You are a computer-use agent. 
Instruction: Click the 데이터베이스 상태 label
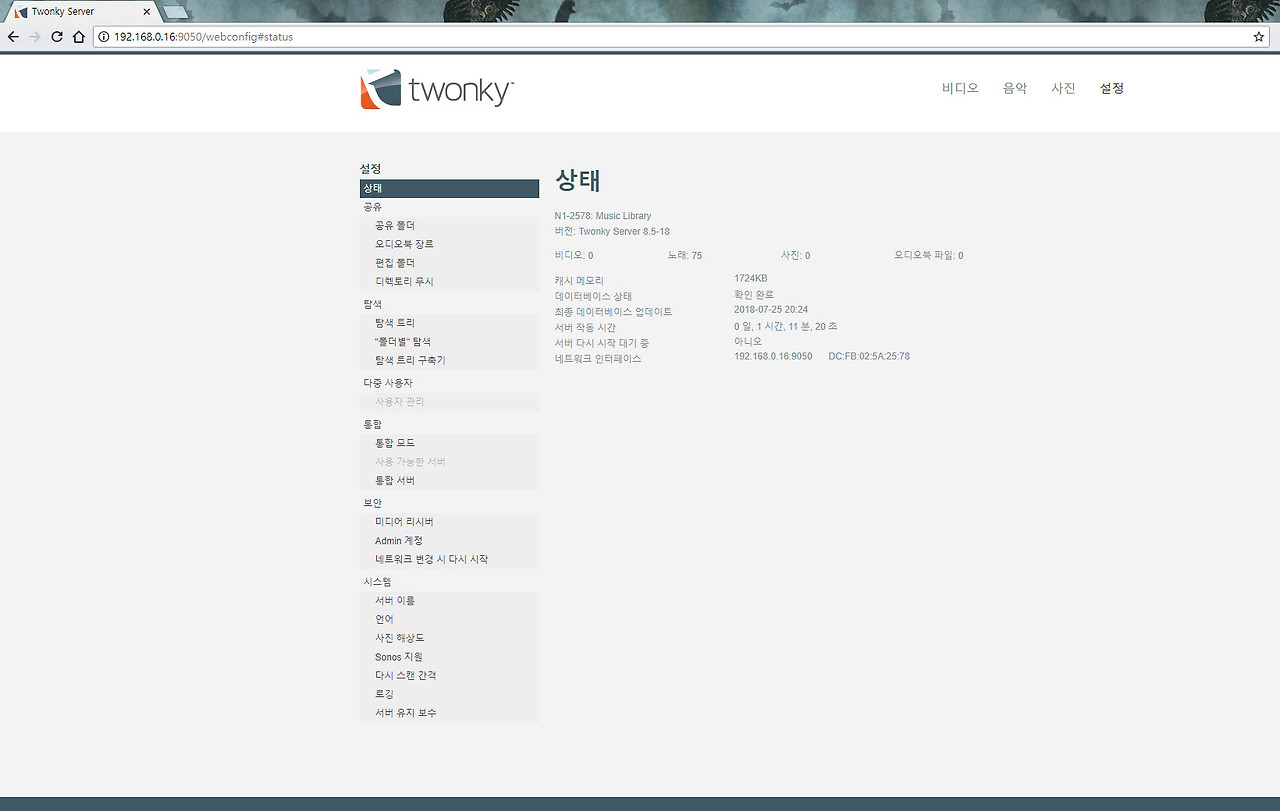click(x=594, y=297)
